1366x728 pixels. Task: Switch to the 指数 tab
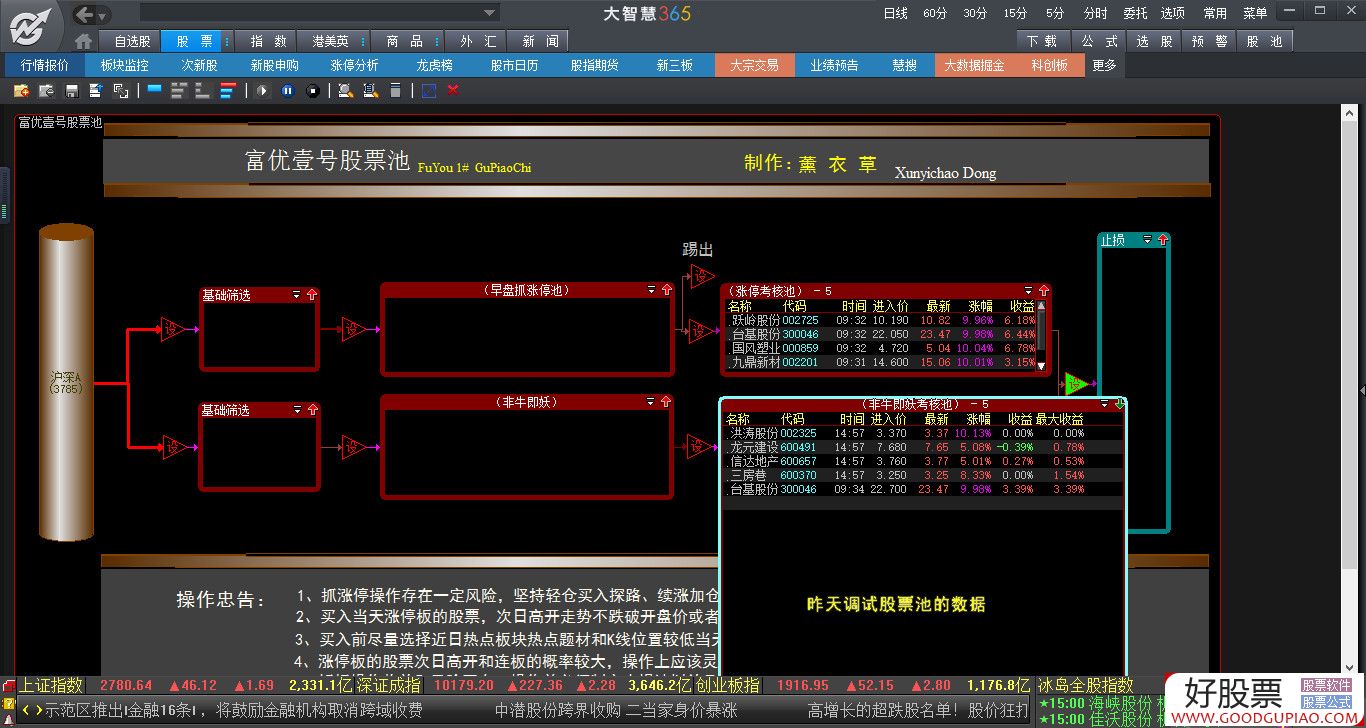(268, 41)
